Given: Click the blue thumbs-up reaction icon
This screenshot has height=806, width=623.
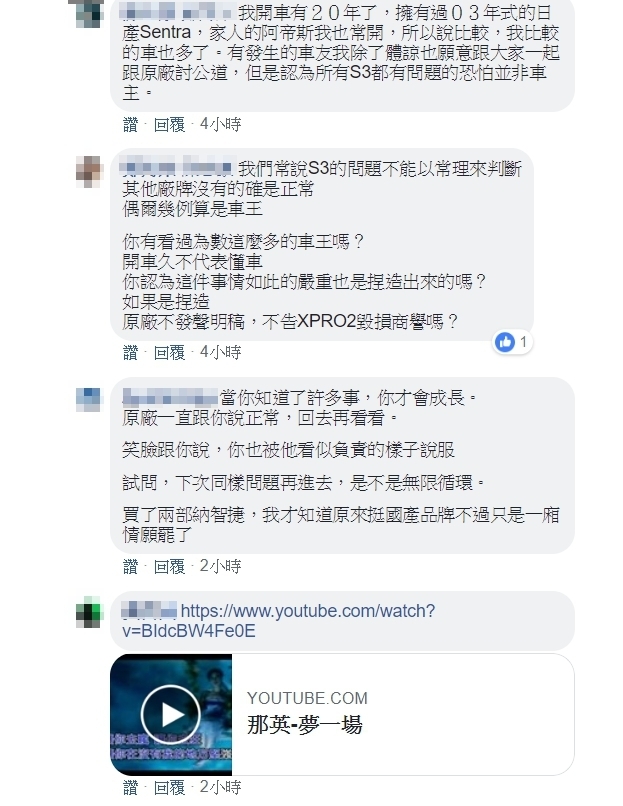Looking at the screenshot, I should 505,342.
